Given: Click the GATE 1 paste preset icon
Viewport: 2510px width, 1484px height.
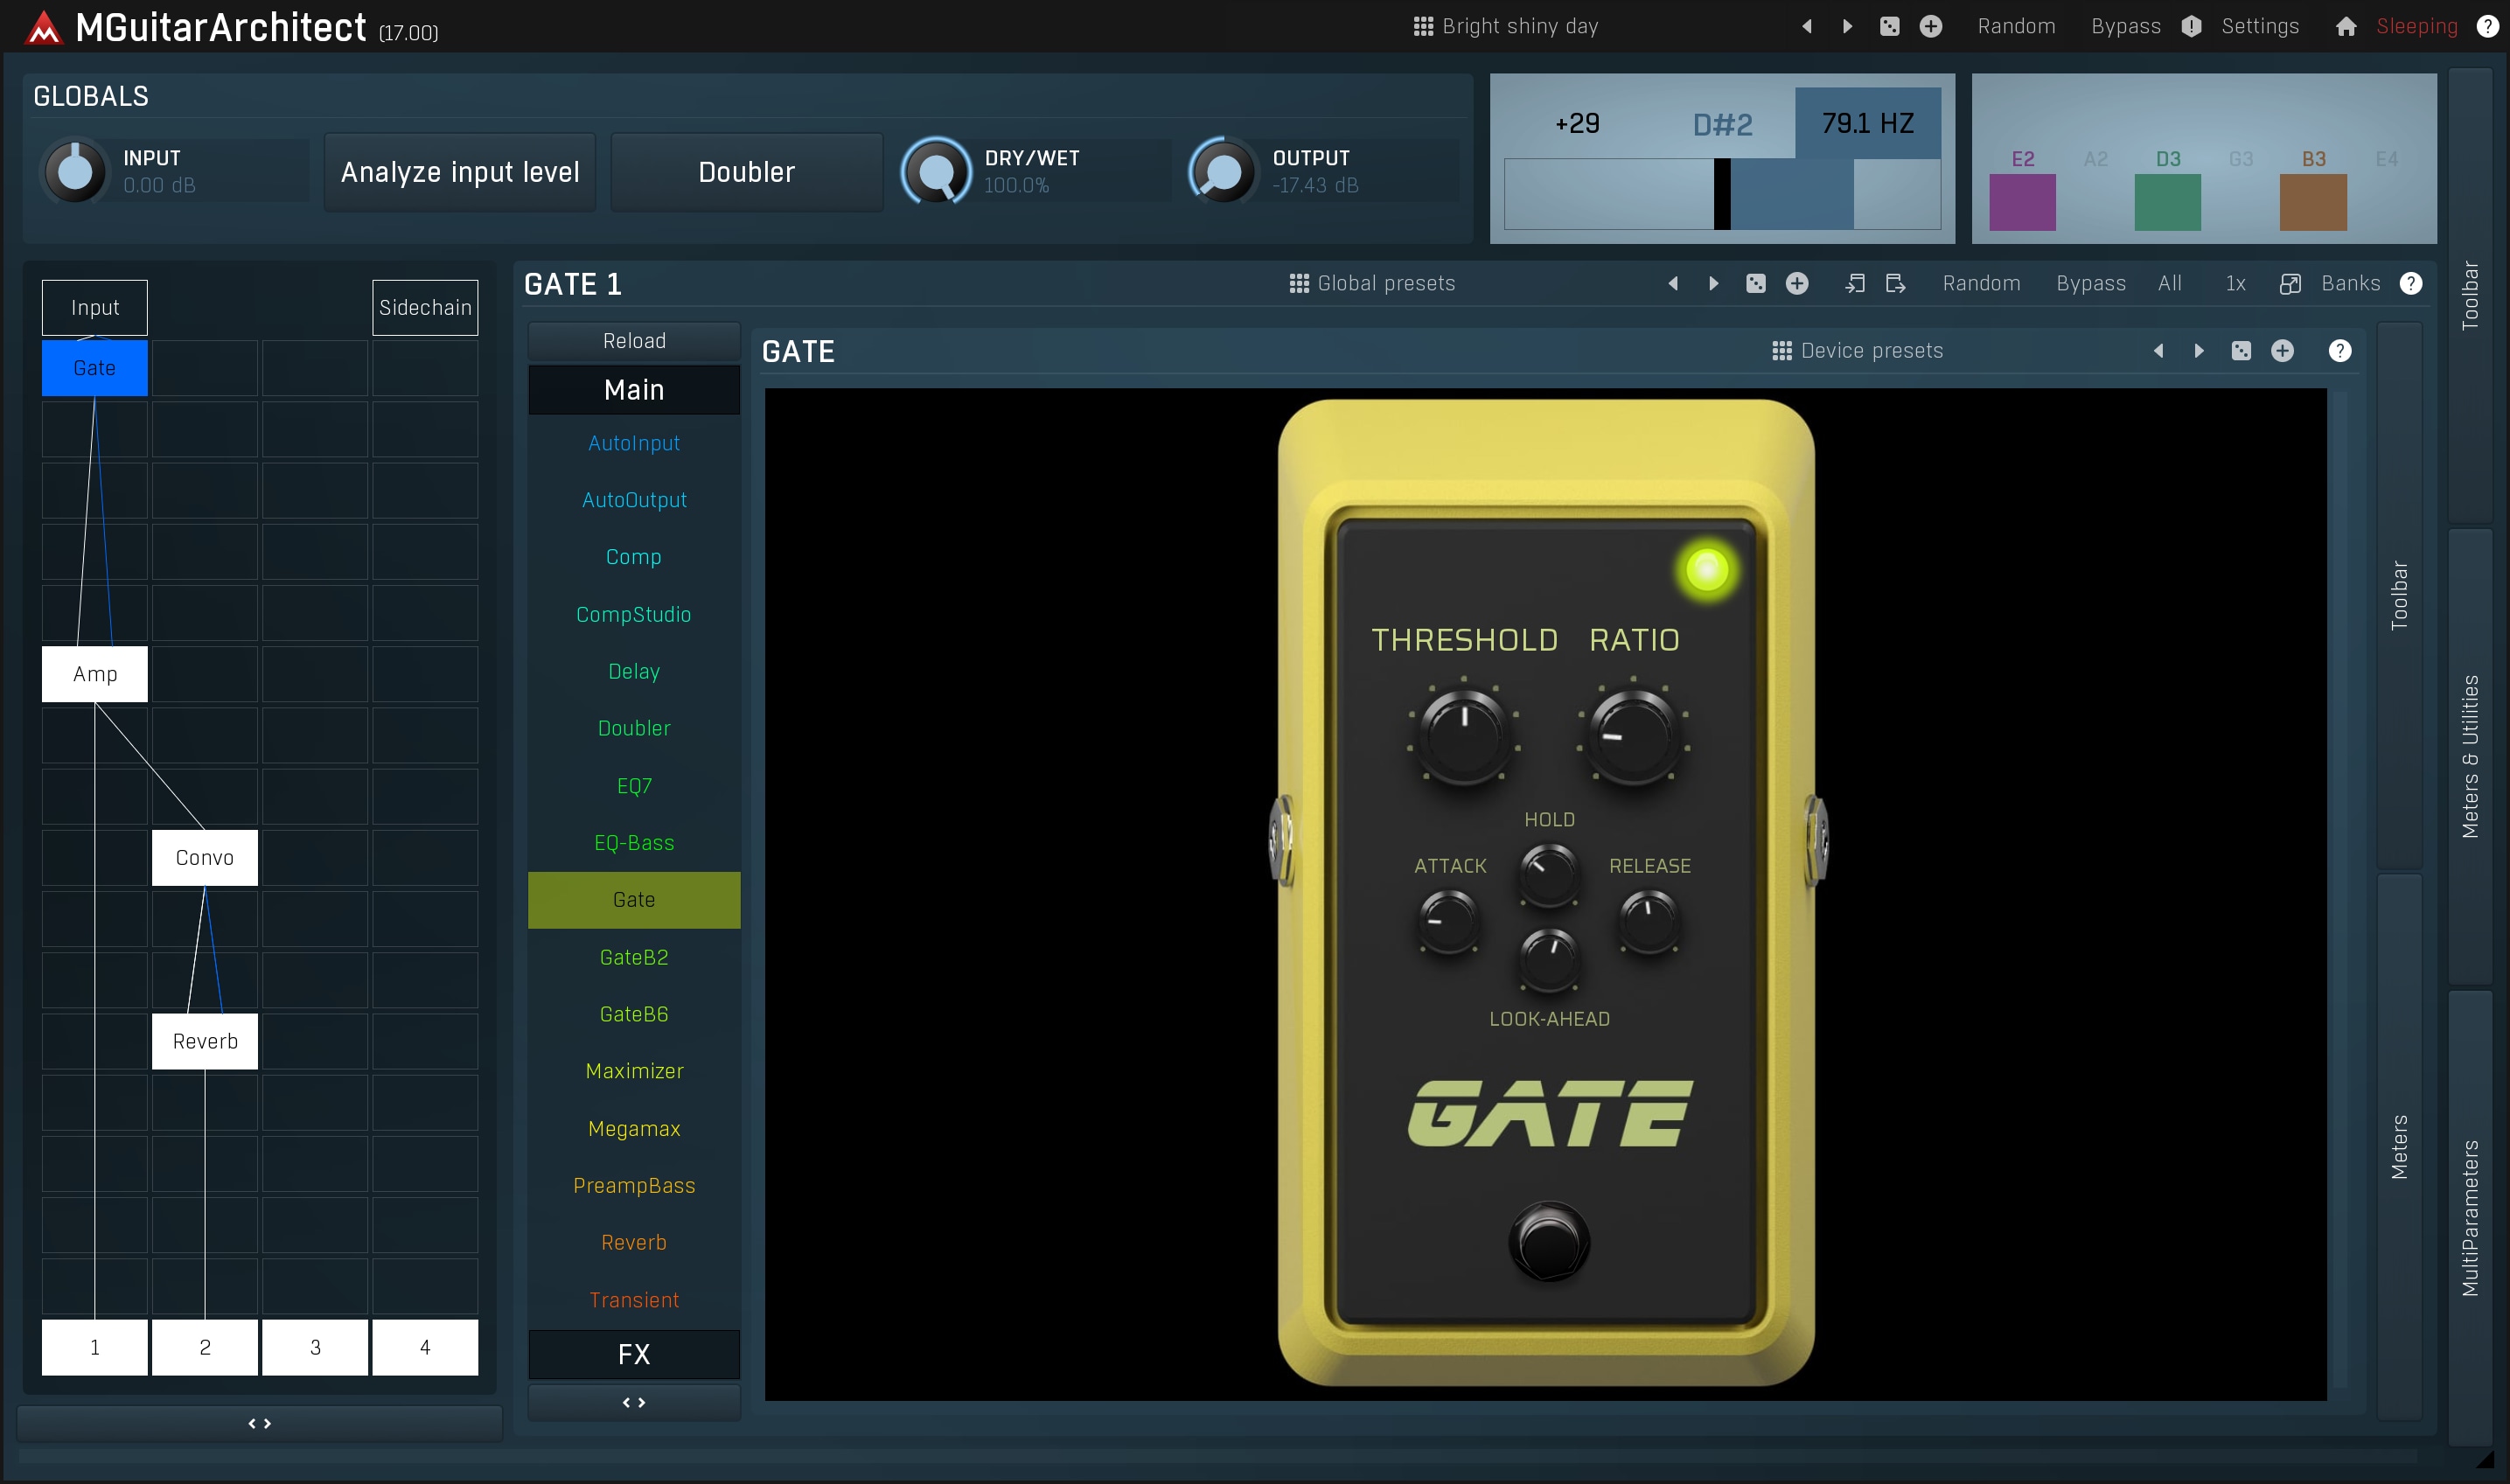Looking at the screenshot, I should pos(1895,284).
